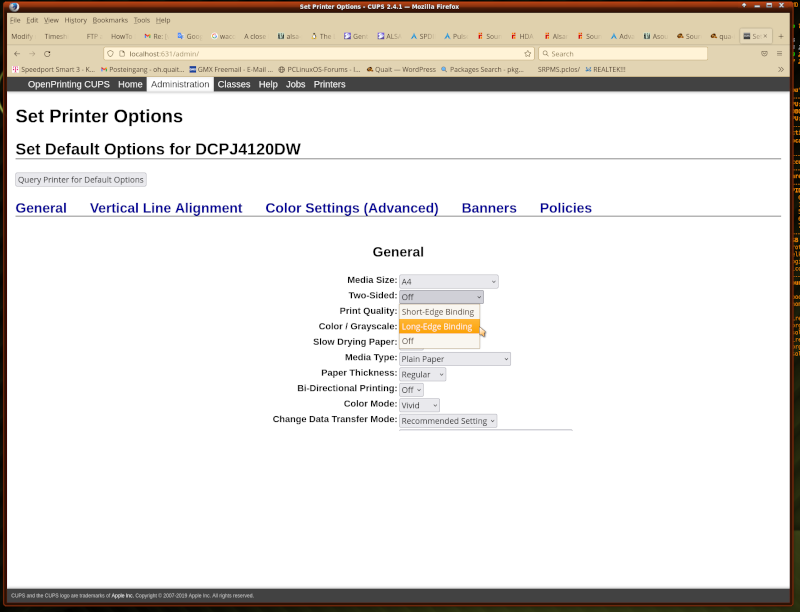
Task: Open the Quait WordPress bookmark
Action: pos(401,70)
